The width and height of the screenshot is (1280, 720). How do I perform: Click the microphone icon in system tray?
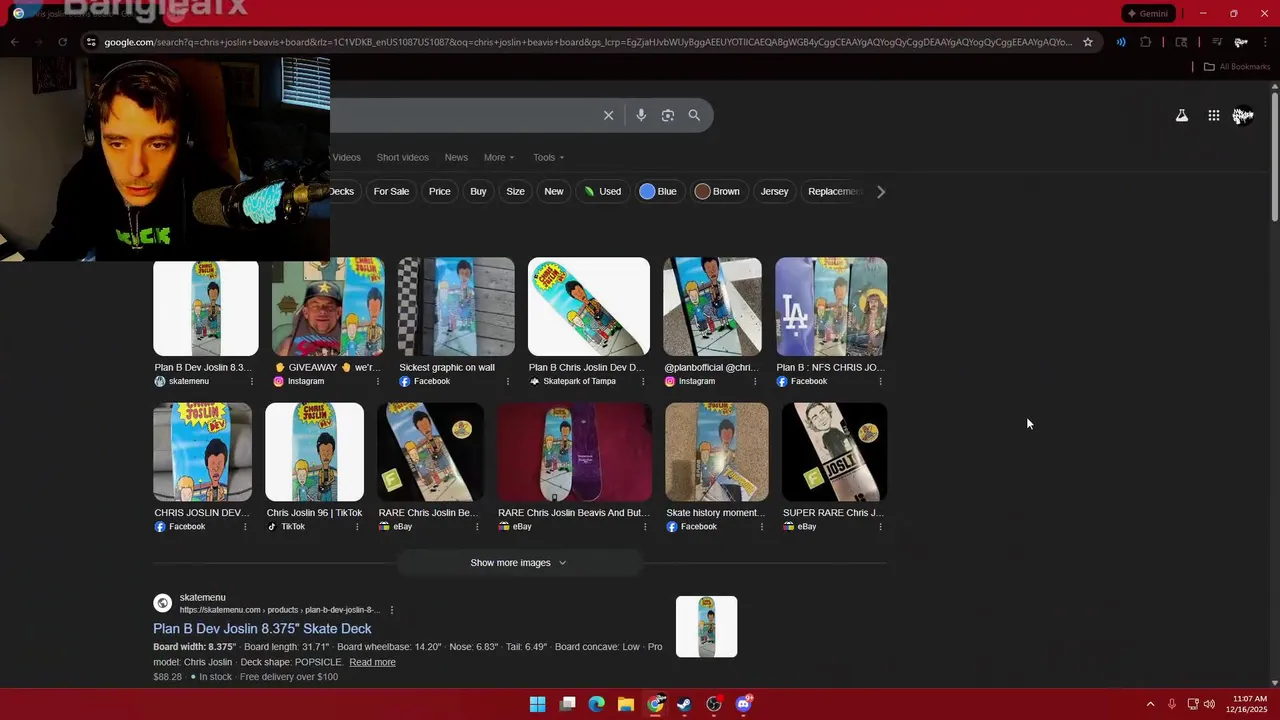(x=1172, y=704)
